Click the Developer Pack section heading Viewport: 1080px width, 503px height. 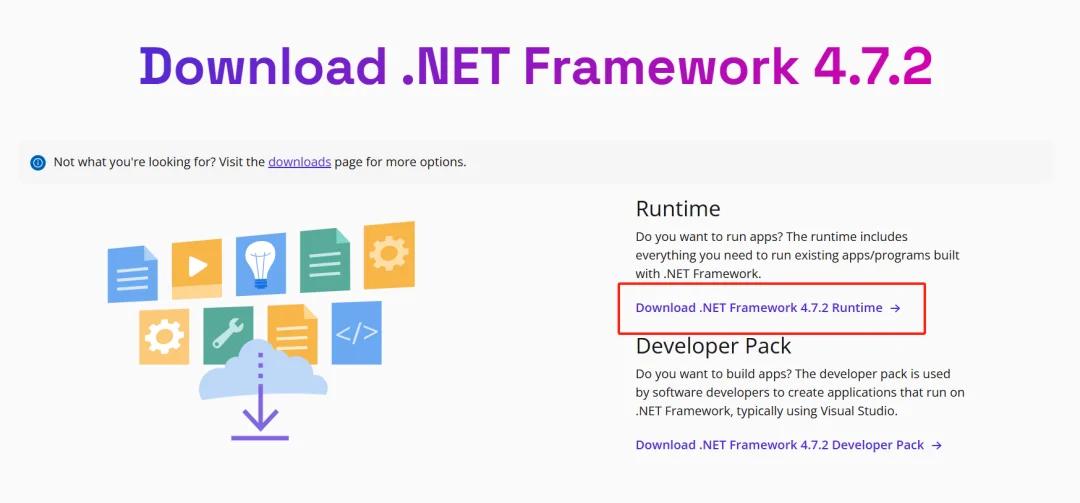[x=713, y=346]
